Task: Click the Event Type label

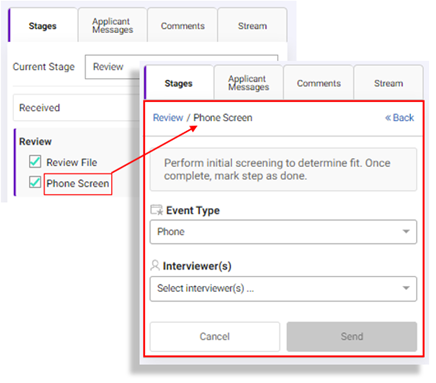Action: tap(193, 210)
